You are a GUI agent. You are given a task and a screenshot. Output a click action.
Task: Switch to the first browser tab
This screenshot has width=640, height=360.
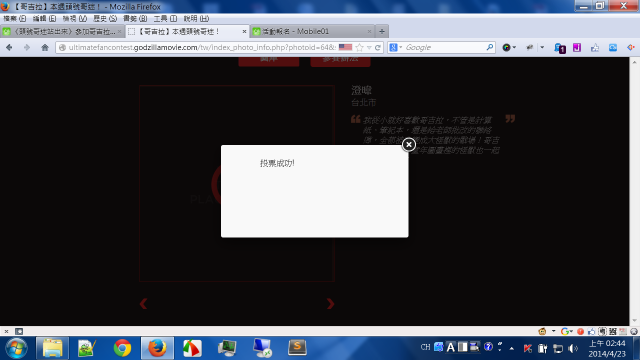[62, 31]
